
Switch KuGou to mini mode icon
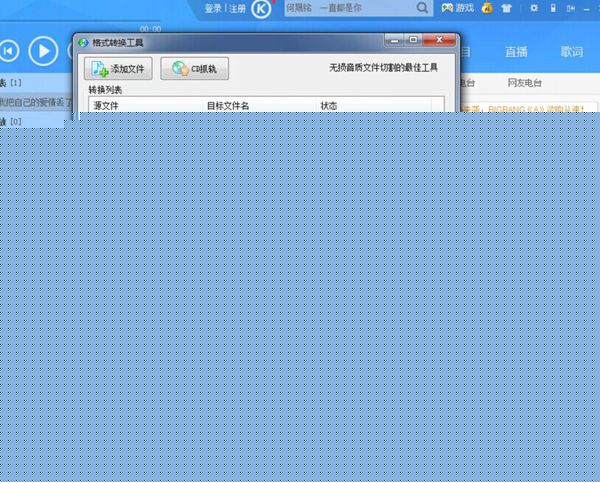coord(571,8)
